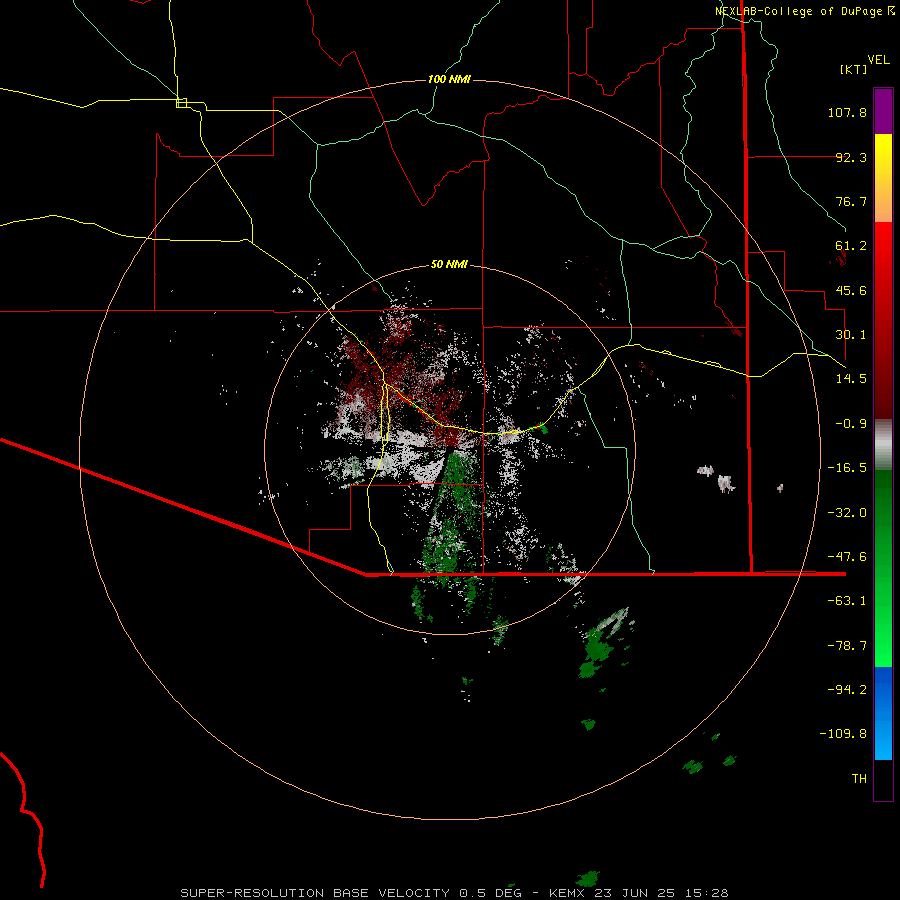Click the VEL legend title
The height and width of the screenshot is (900, 900).
point(878,60)
